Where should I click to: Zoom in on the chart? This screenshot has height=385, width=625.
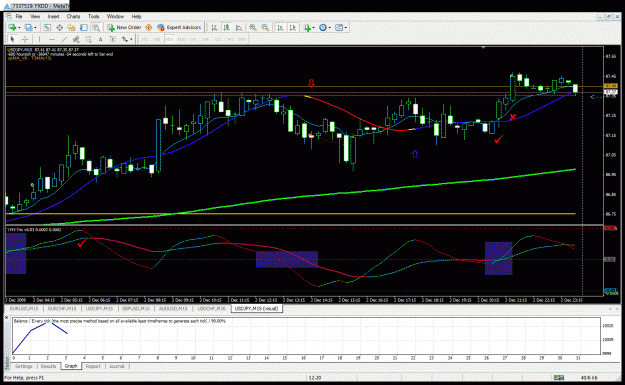pos(253,28)
